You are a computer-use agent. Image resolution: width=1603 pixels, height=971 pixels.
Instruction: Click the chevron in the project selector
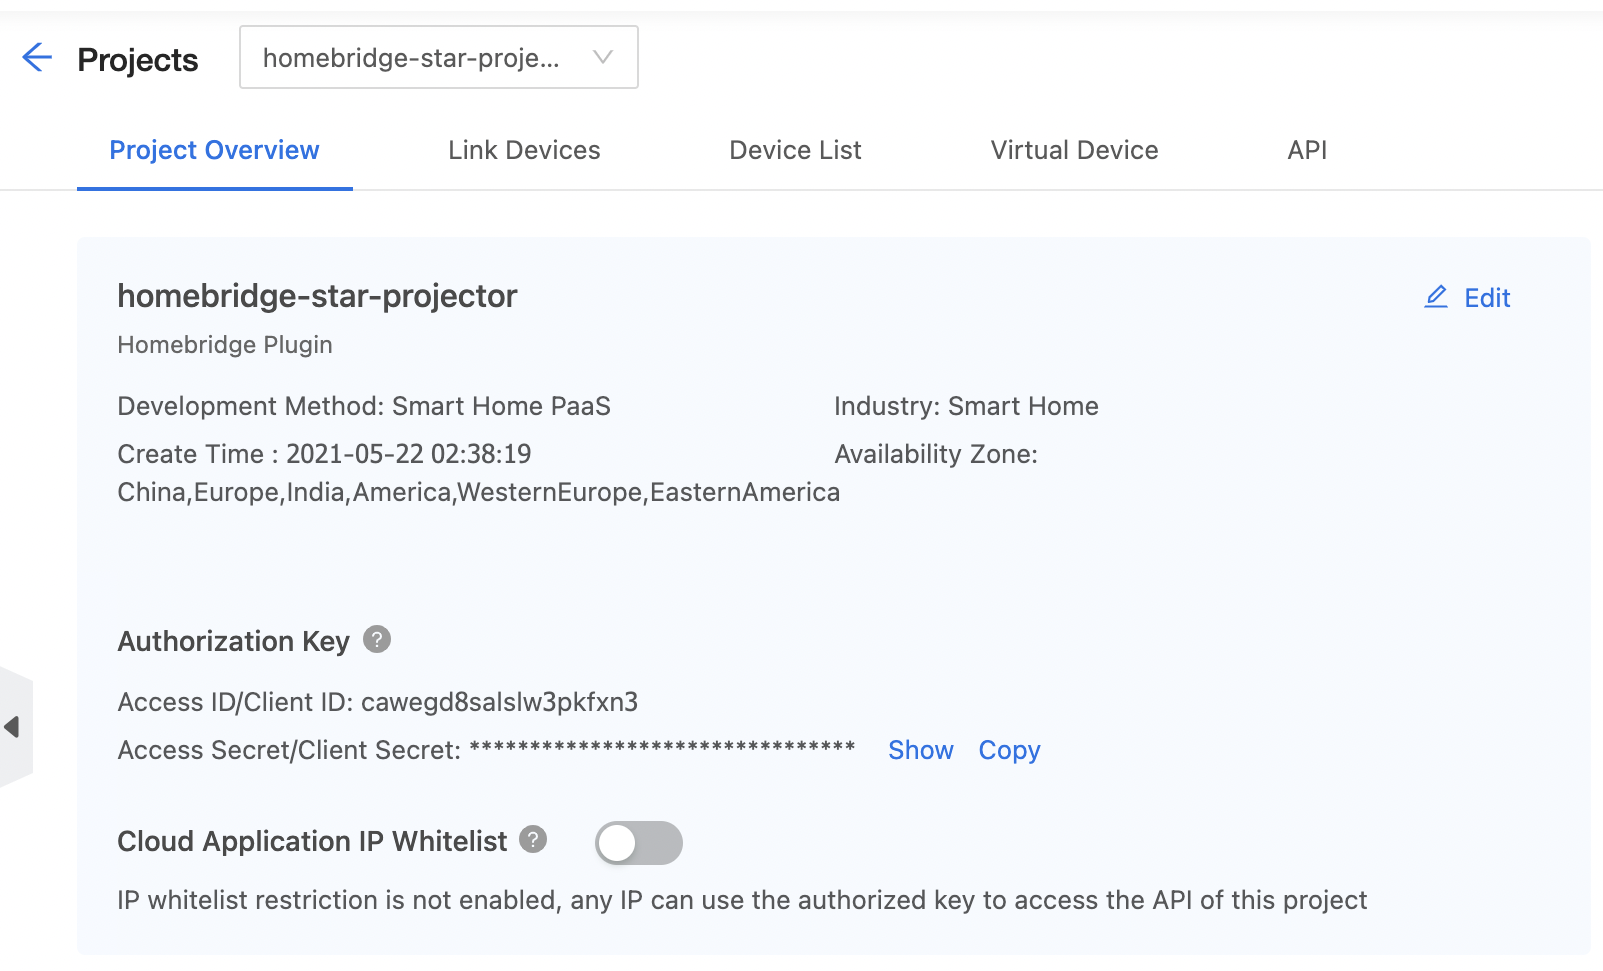(603, 57)
